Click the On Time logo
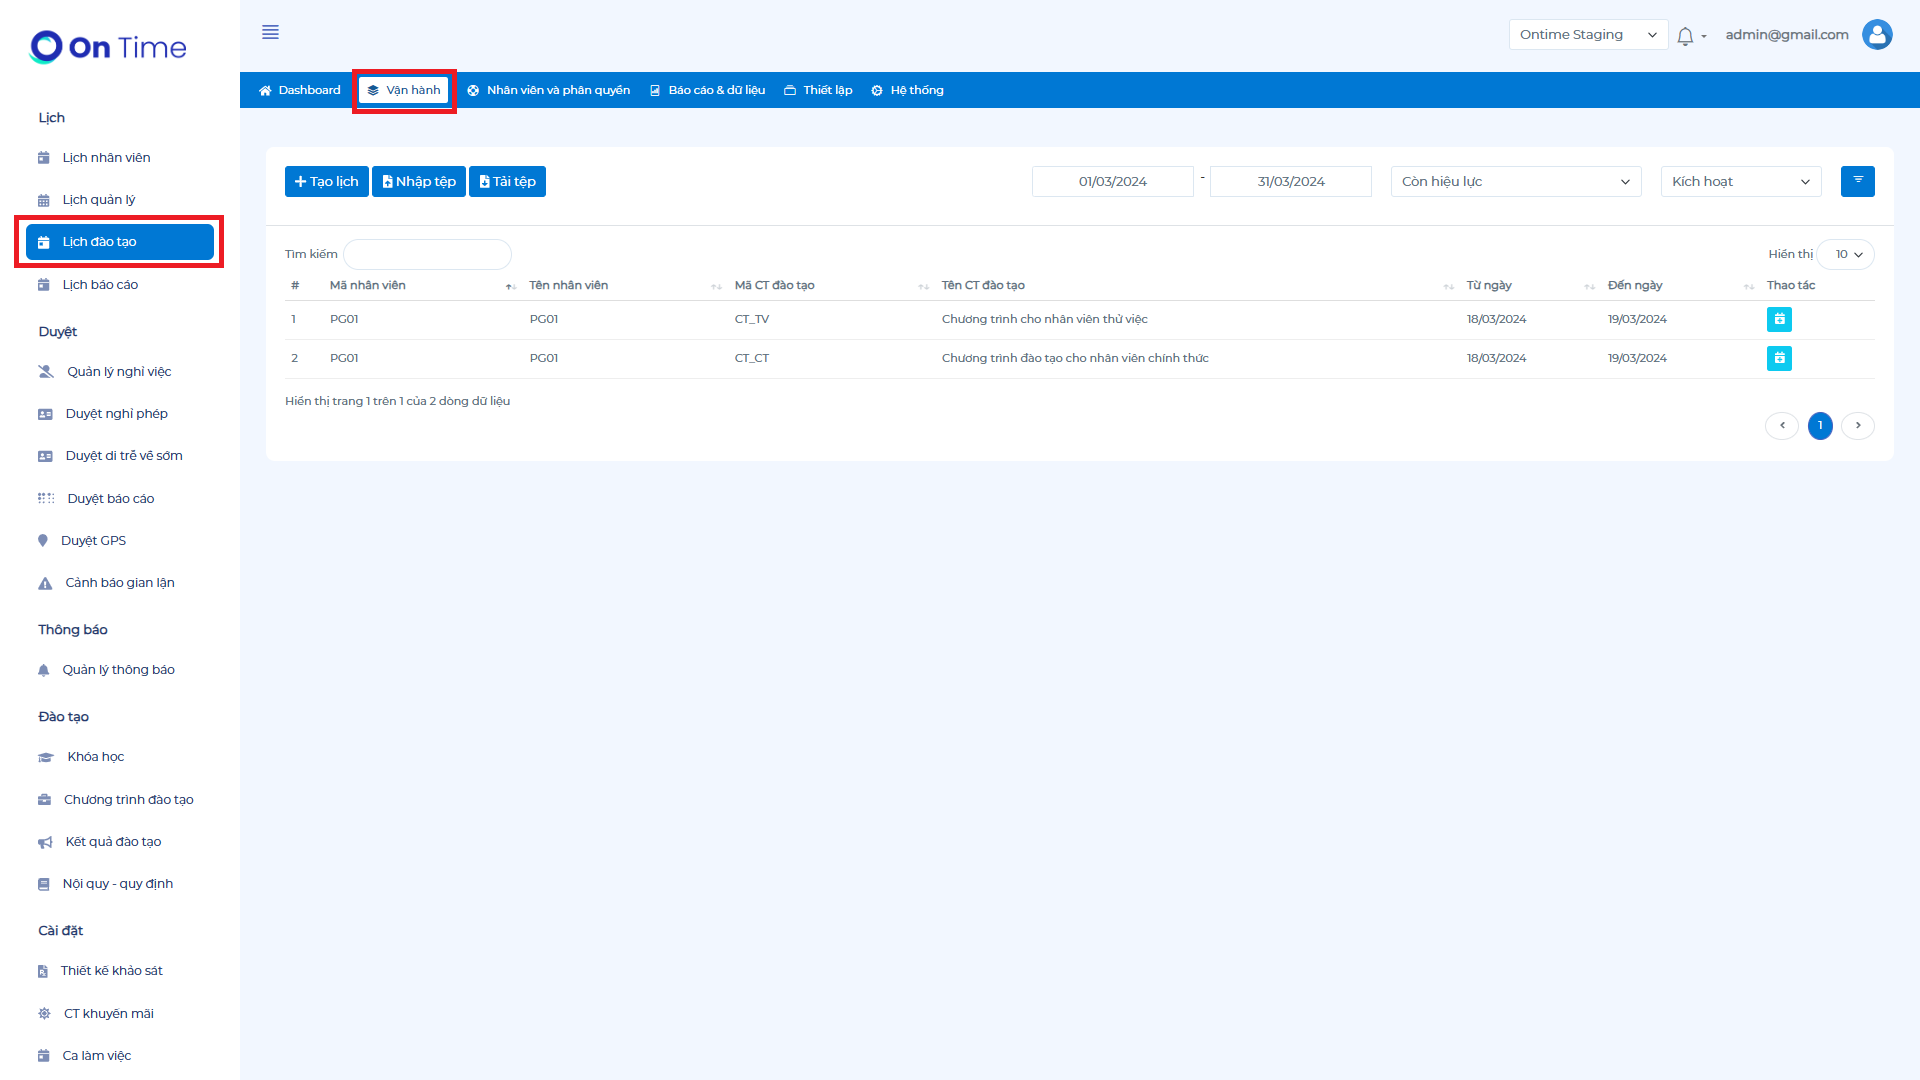 [108, 47]
